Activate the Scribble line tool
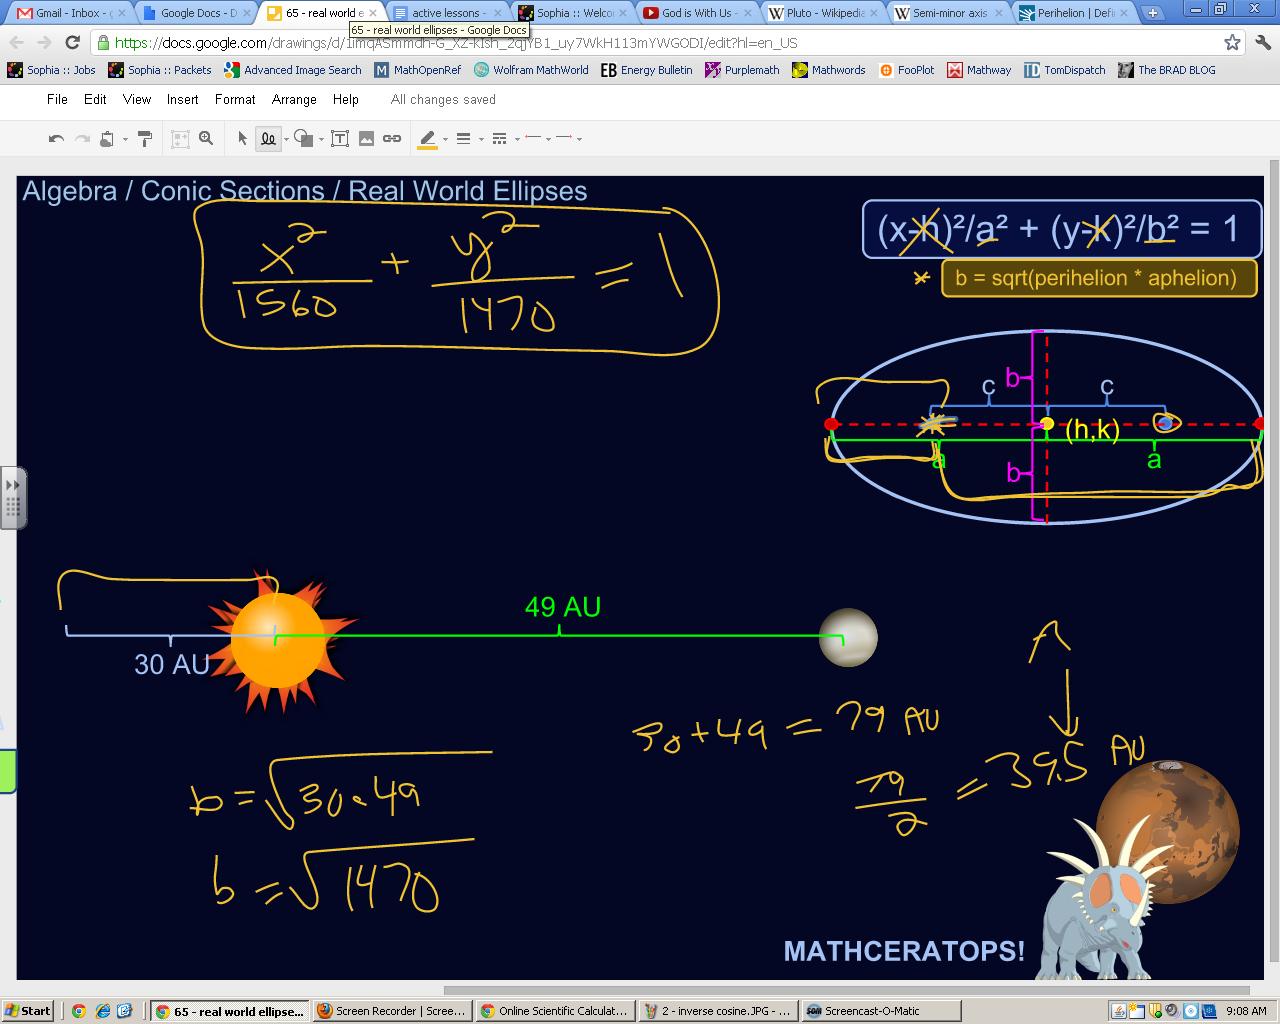The image size is (1280, 1024). 268,139
